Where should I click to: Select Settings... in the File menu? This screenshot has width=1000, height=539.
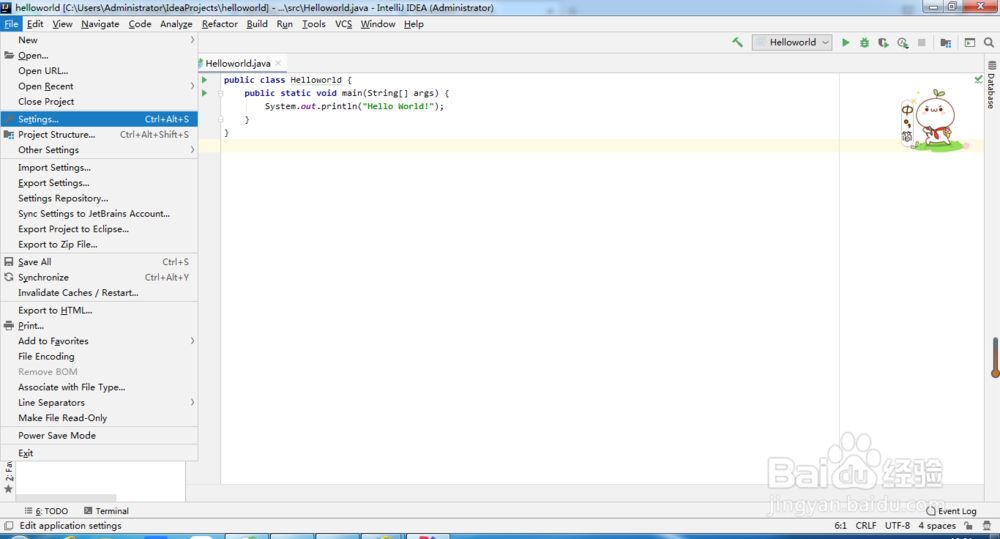click(x=99, y=119)
